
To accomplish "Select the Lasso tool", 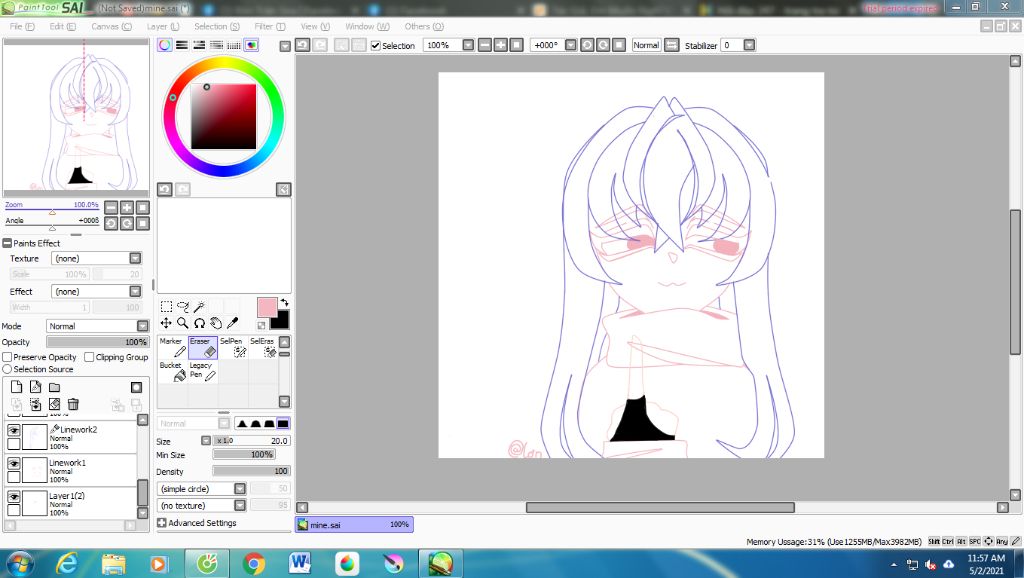I will coord(183,306).
